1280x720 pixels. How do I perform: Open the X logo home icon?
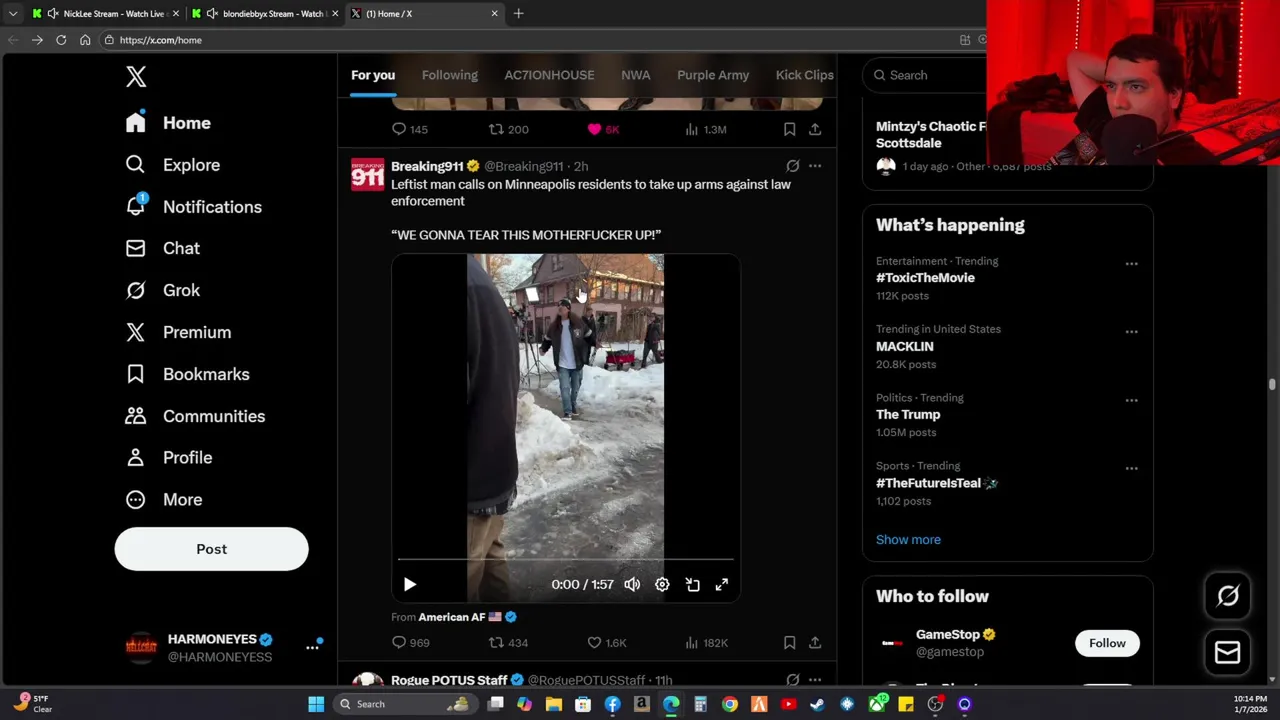coord(136,76)
